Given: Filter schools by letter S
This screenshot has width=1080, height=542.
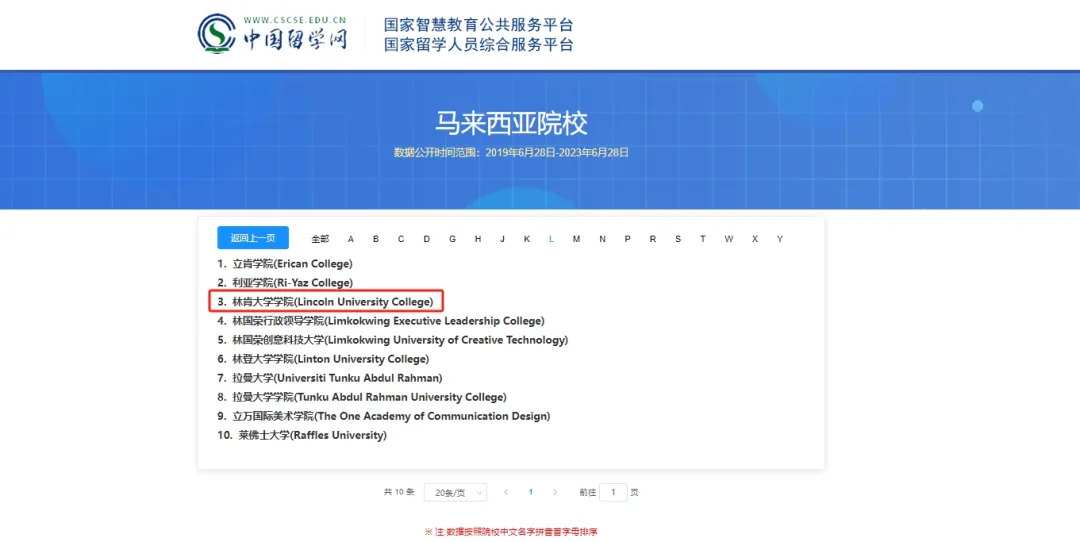Looking at the screenshot, I should (x=678, y=239).
